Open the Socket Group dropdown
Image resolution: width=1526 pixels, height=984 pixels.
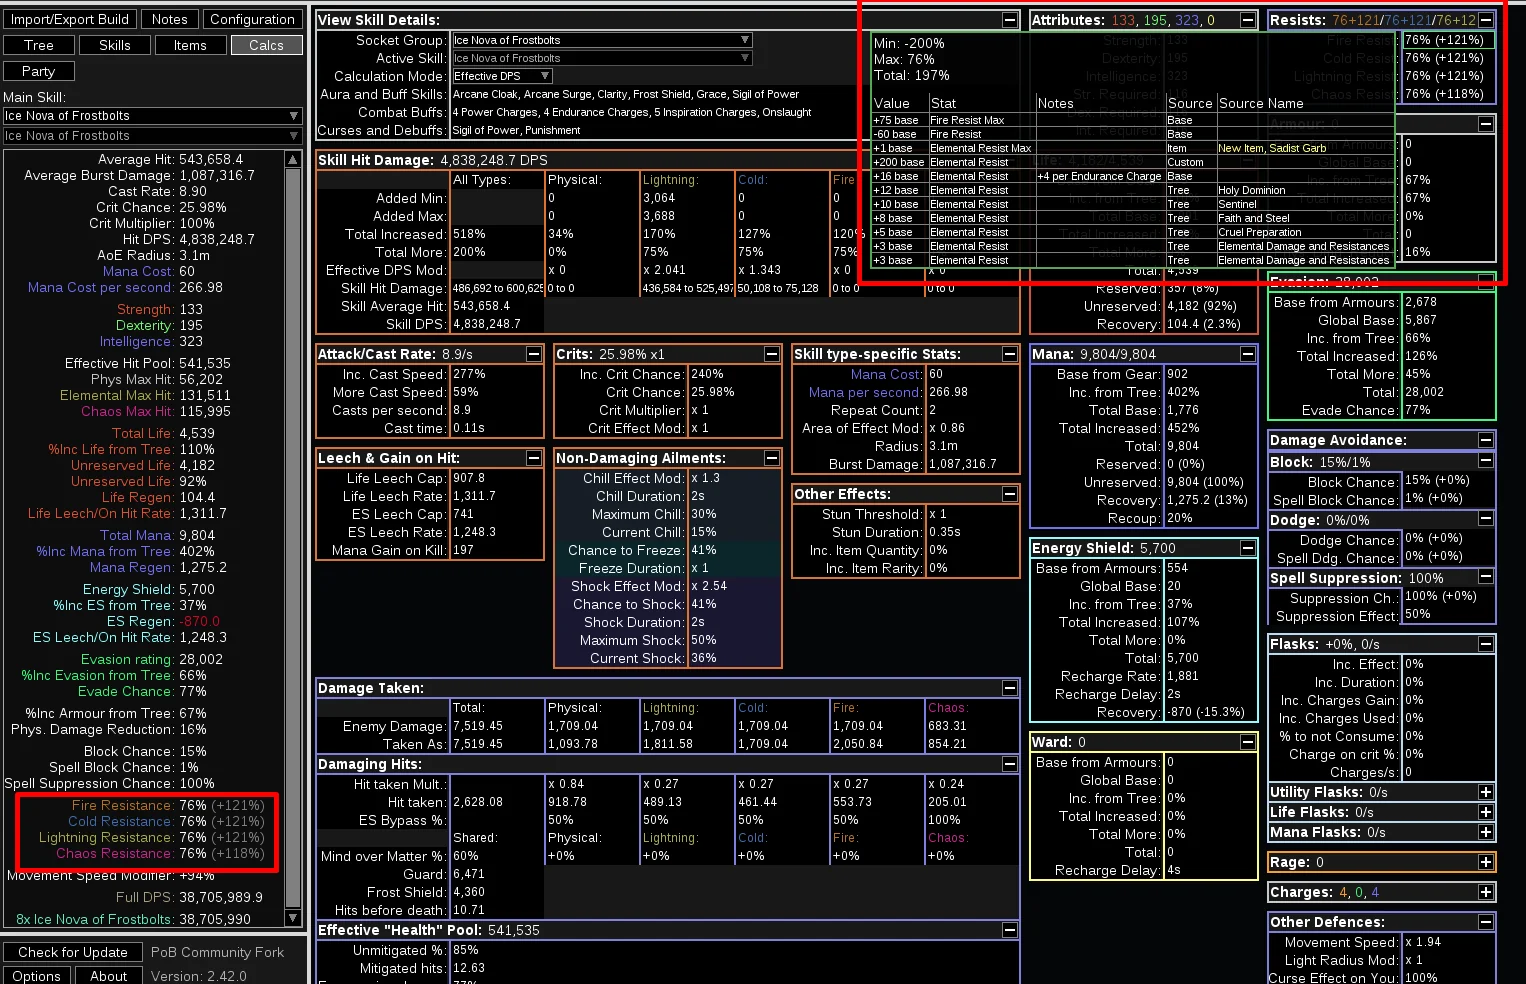point(602,40)
